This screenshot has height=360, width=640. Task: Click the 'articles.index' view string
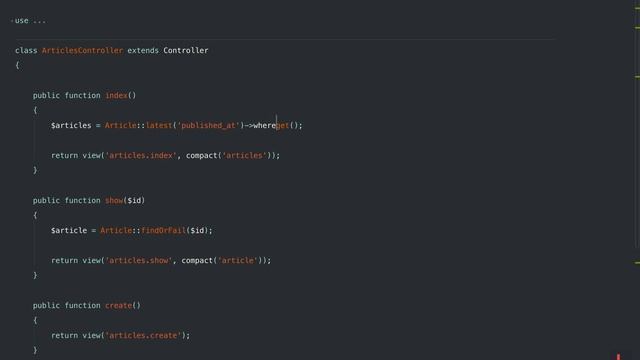(141, 156)
